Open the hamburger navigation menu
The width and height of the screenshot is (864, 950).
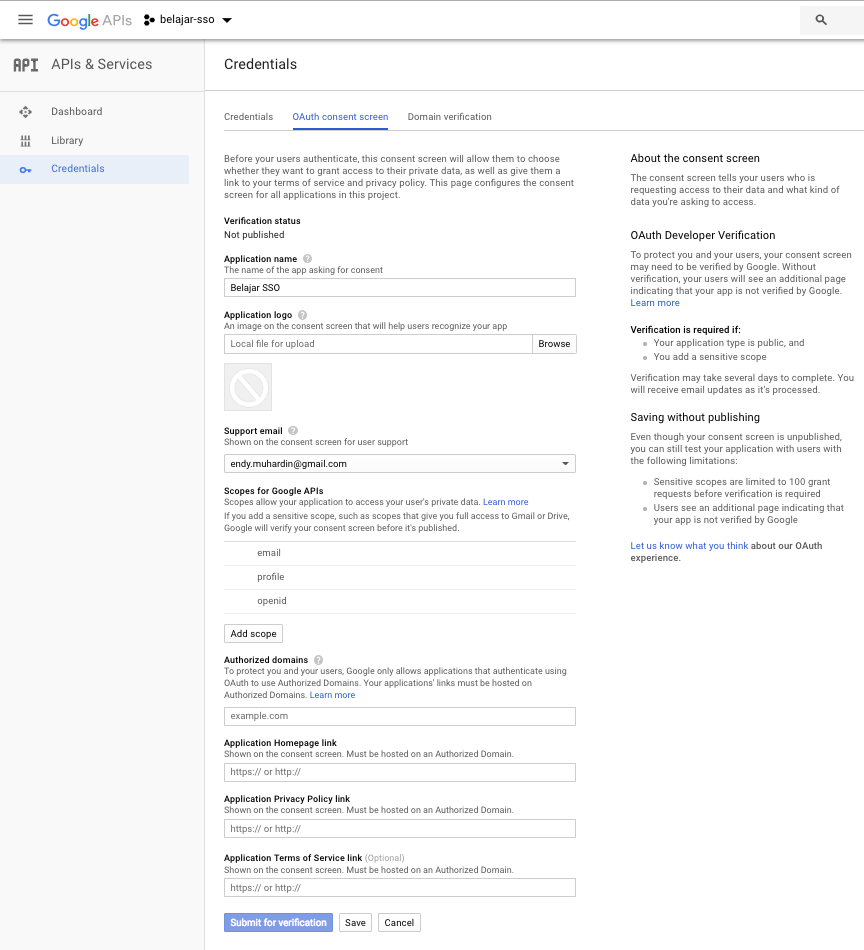coord(25,20)
